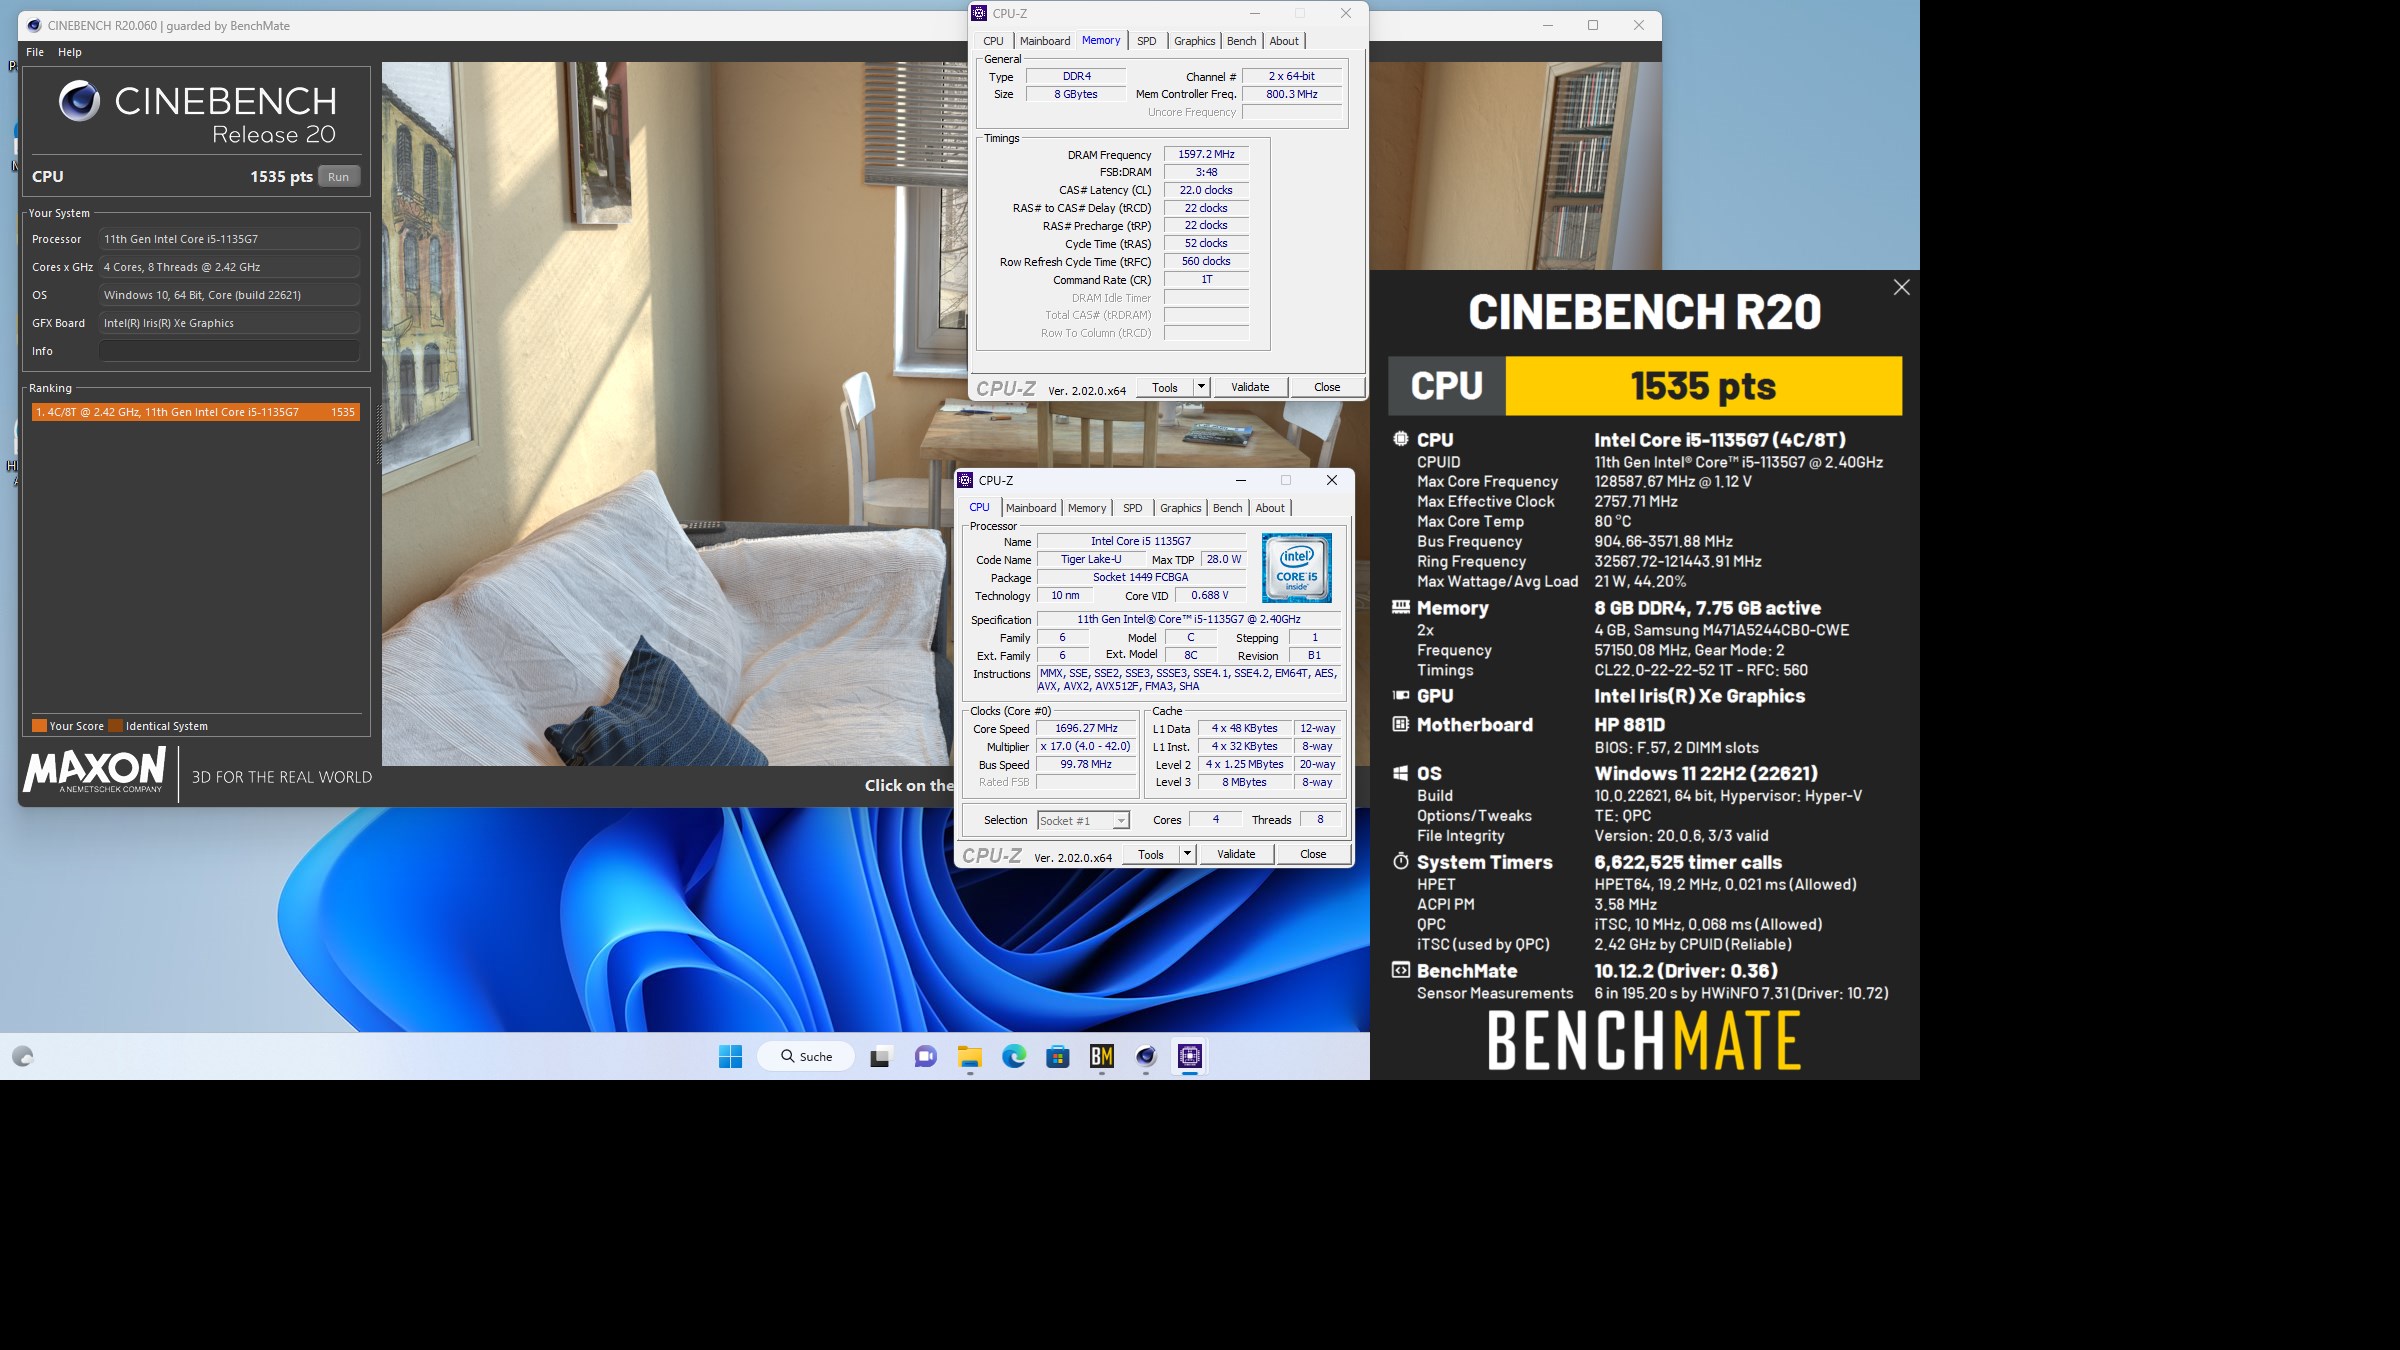Click the System Timers clock icon
The width and height of the screenshot is (2400, 1350).
tap(1401, 862)
